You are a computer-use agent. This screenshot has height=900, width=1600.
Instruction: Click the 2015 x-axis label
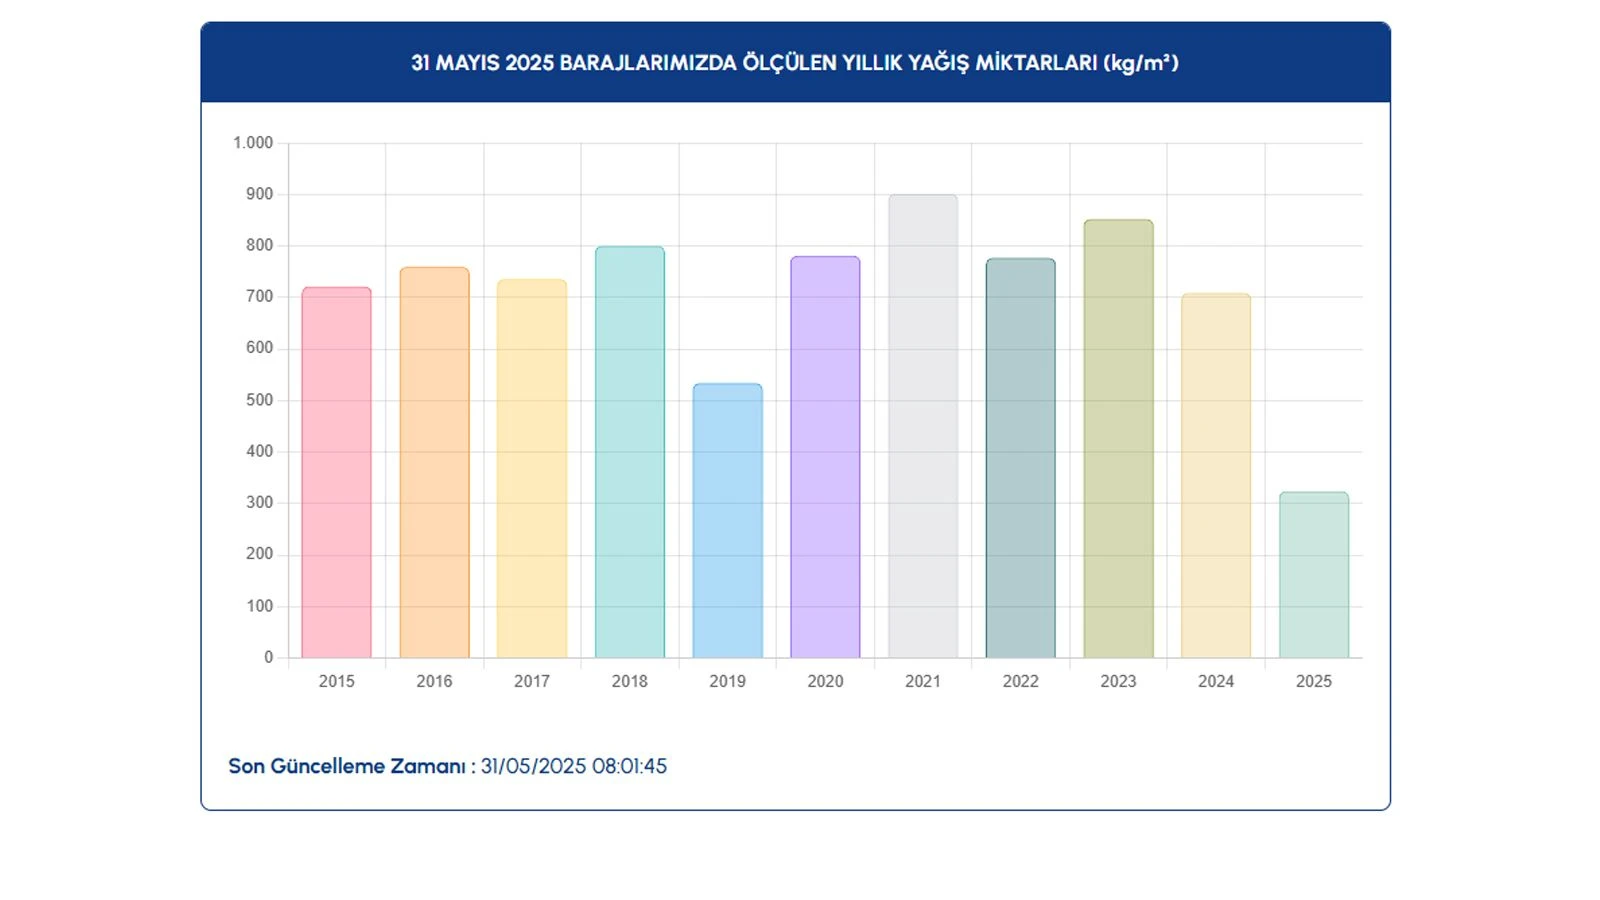pos(336,681)
